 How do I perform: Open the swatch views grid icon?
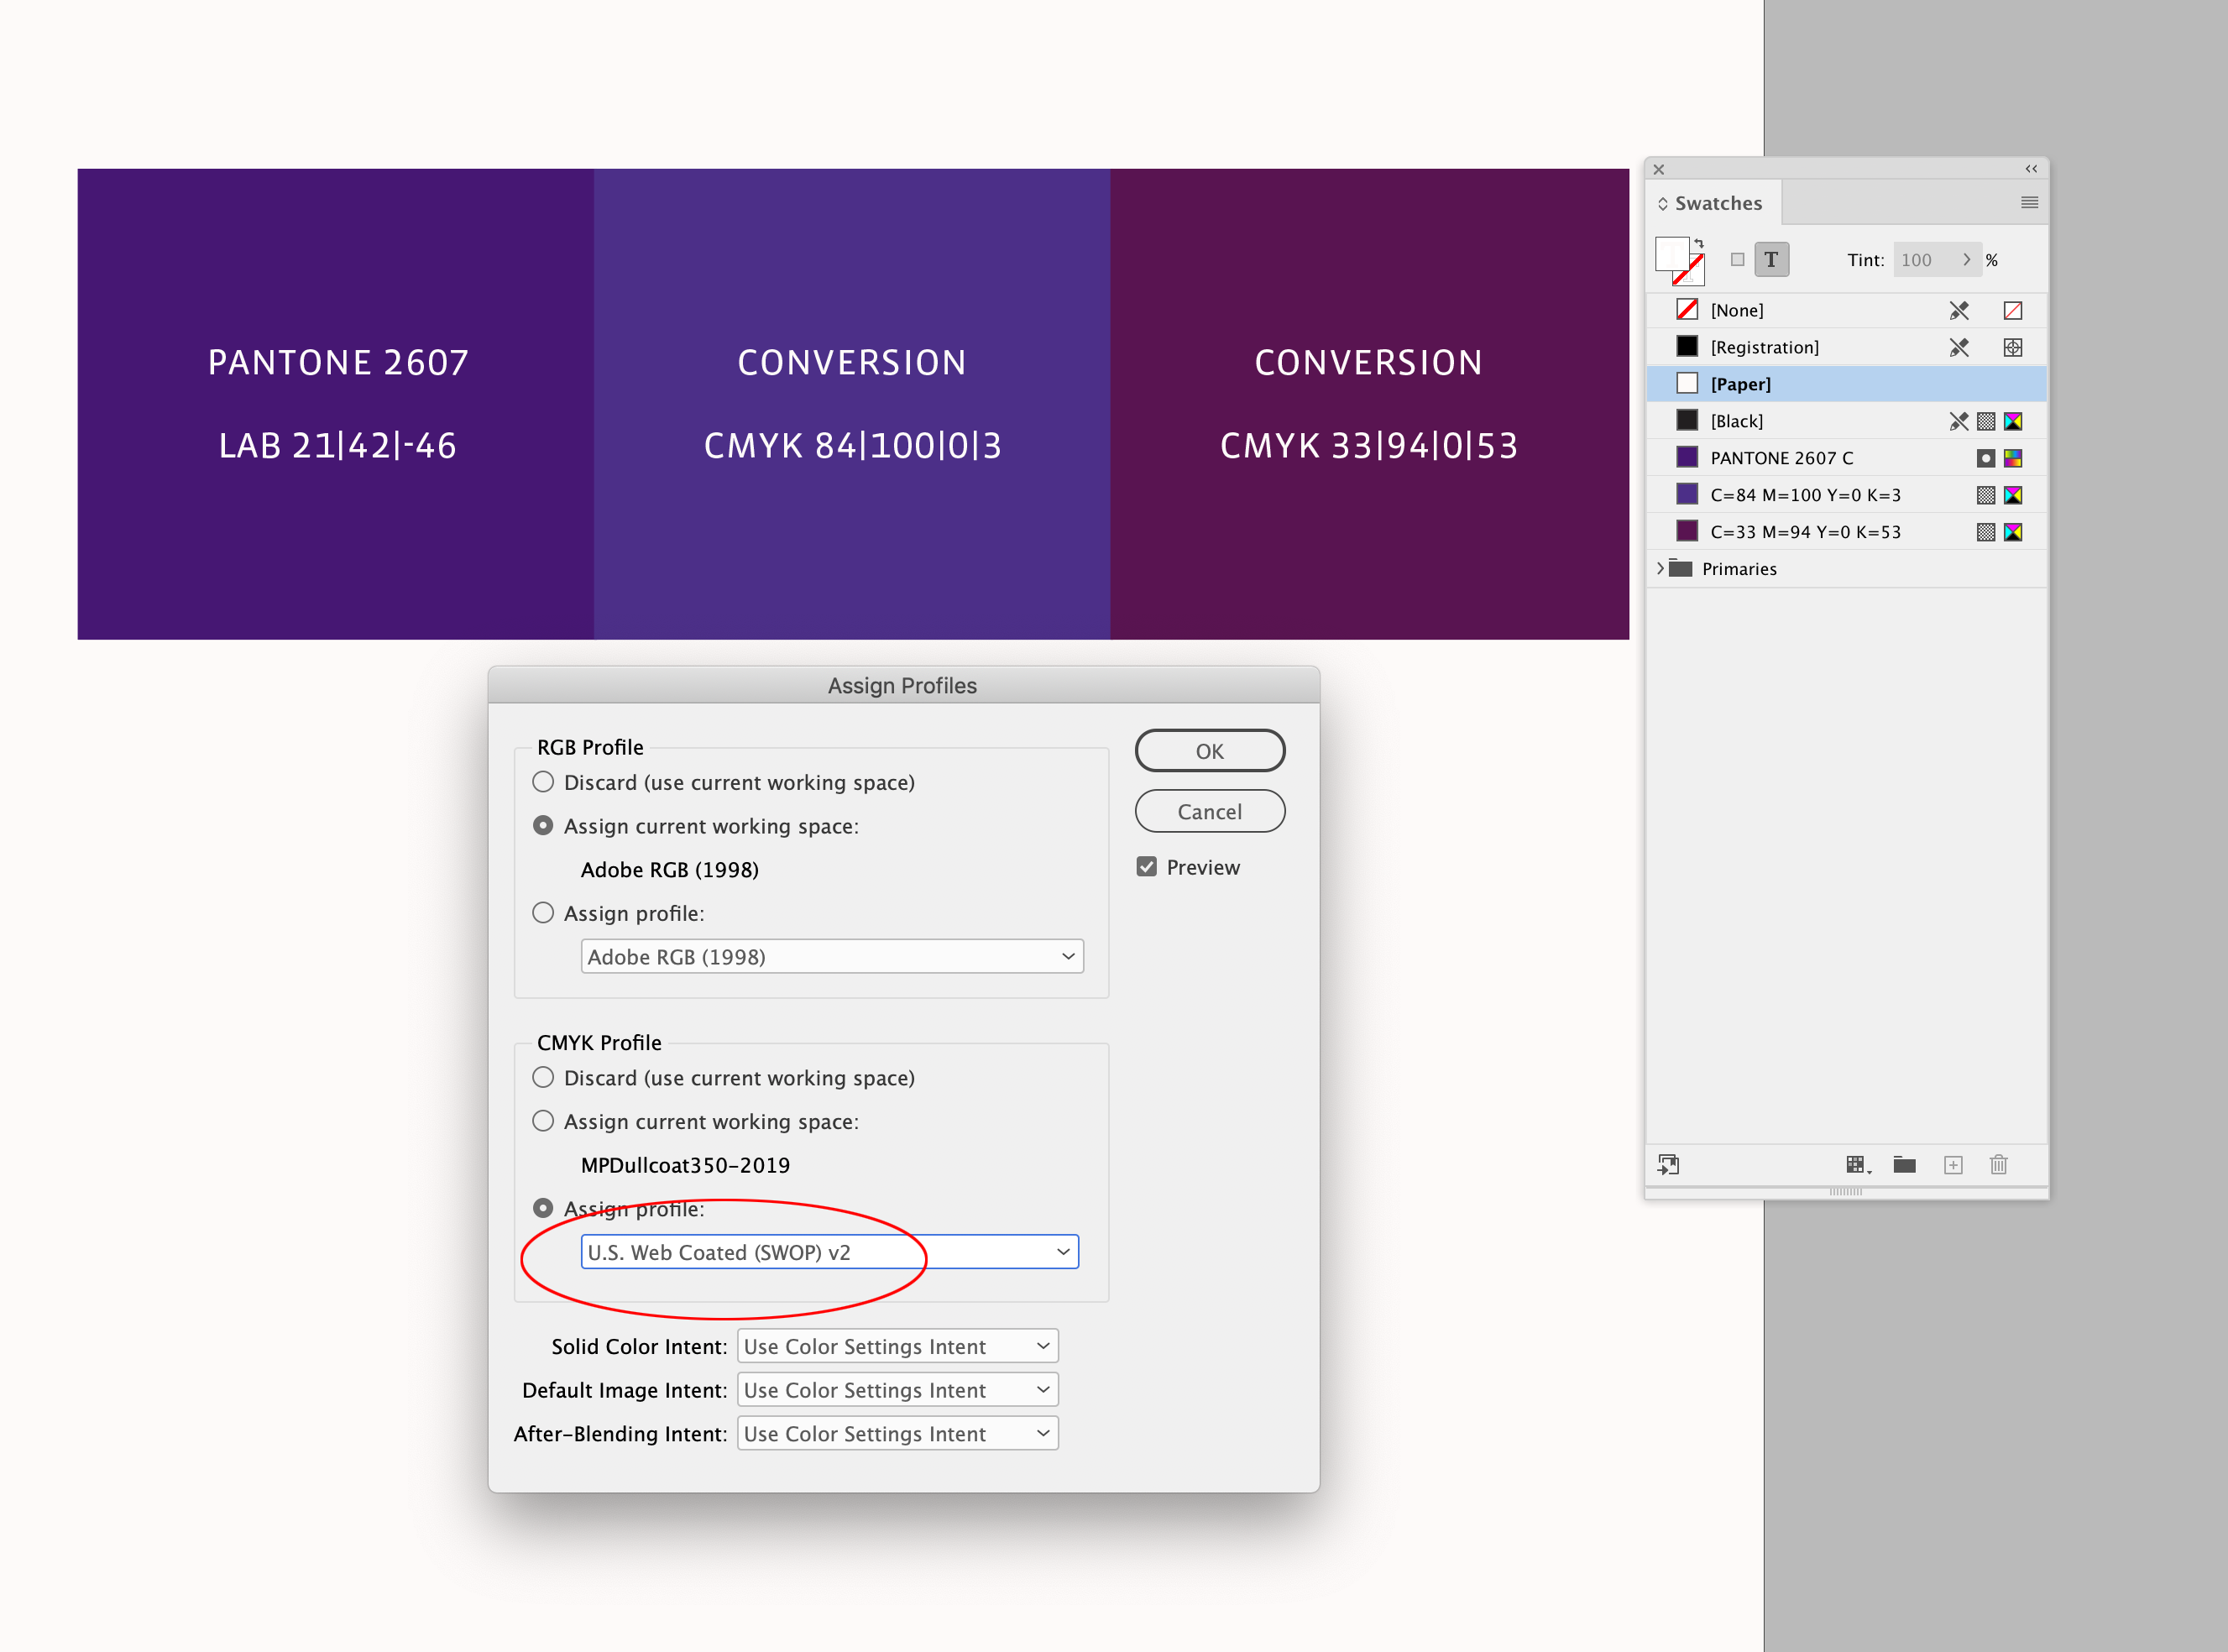tap(1857, 1164)
